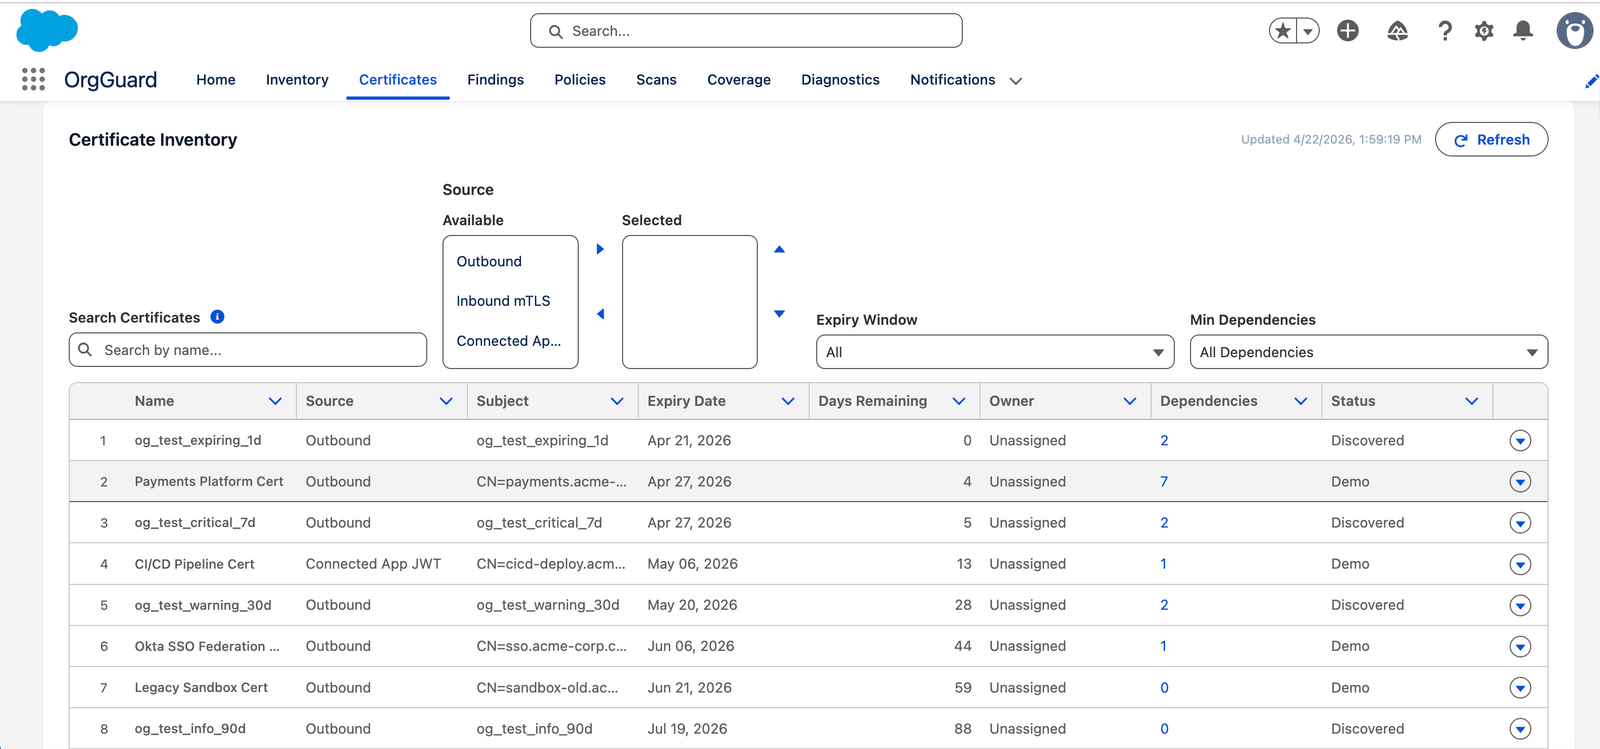Open row actions for og_test_expiring_1d
Viewport: 1600px width, 749px height.
coord(1520,441)
